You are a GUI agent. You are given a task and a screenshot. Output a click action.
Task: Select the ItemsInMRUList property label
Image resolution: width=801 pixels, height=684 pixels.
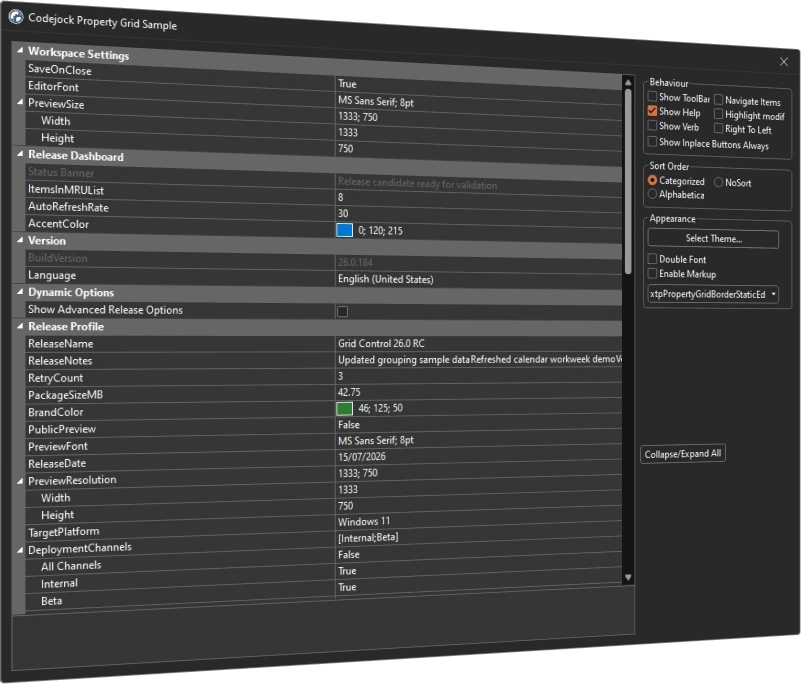pyautogui.click(x=66, y=190)
